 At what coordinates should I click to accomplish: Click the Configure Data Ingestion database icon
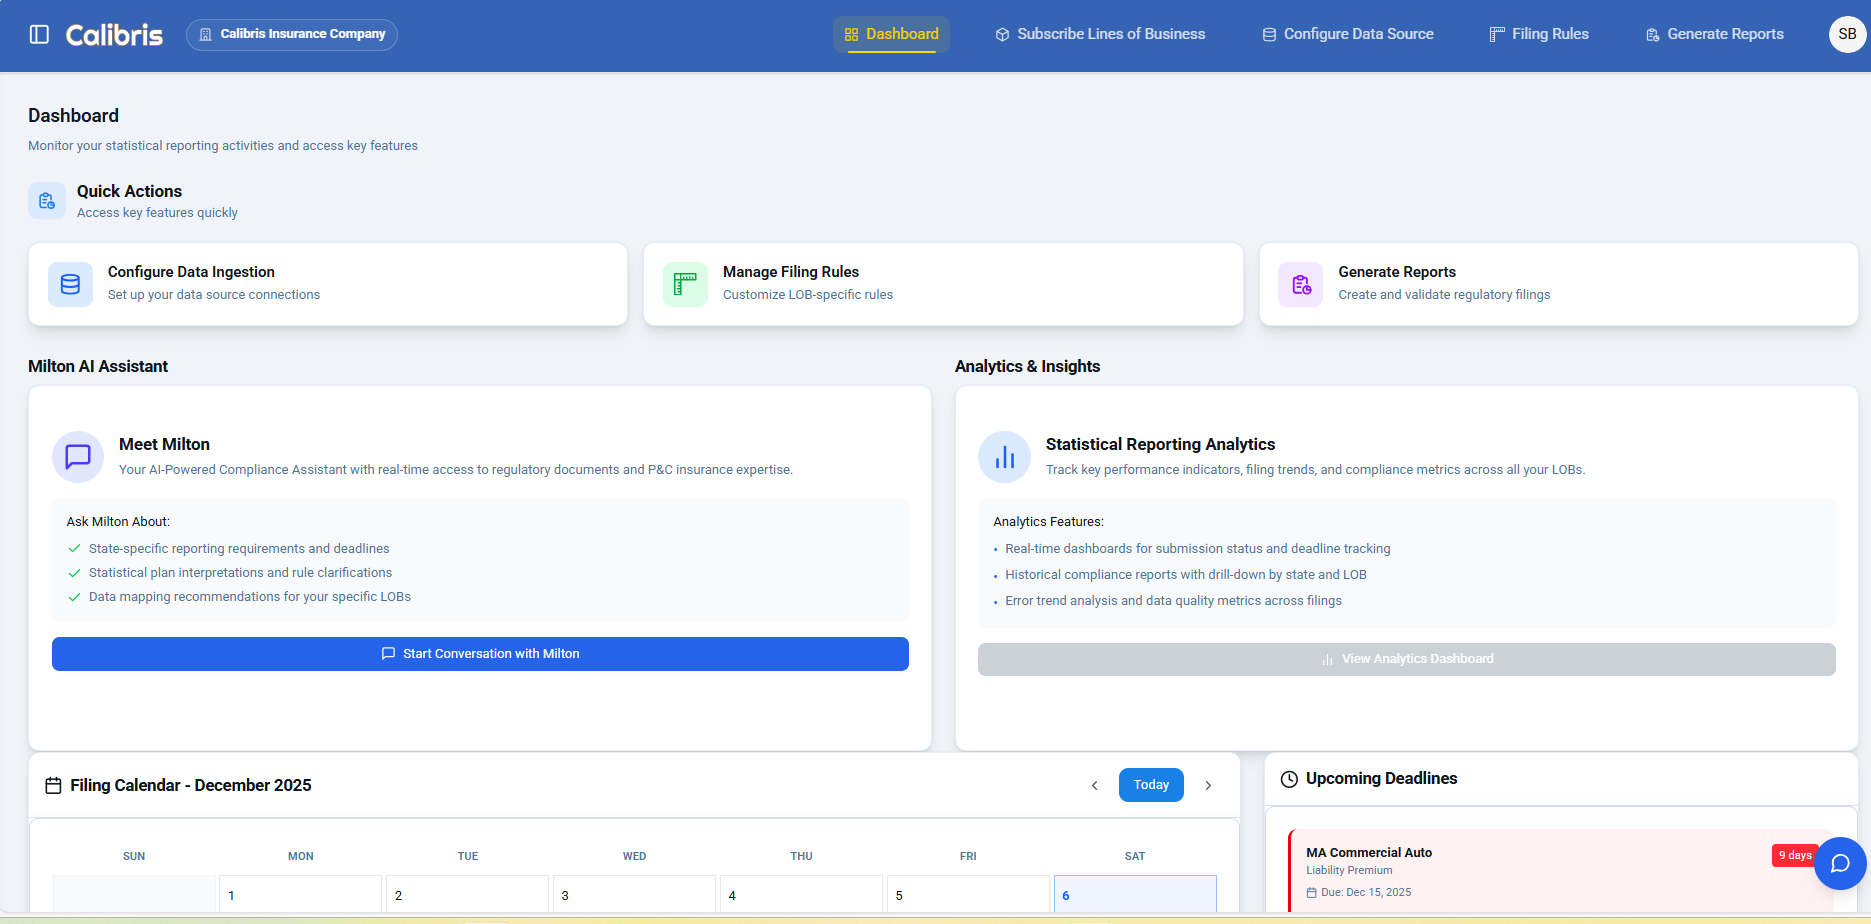tap(70, 284)
